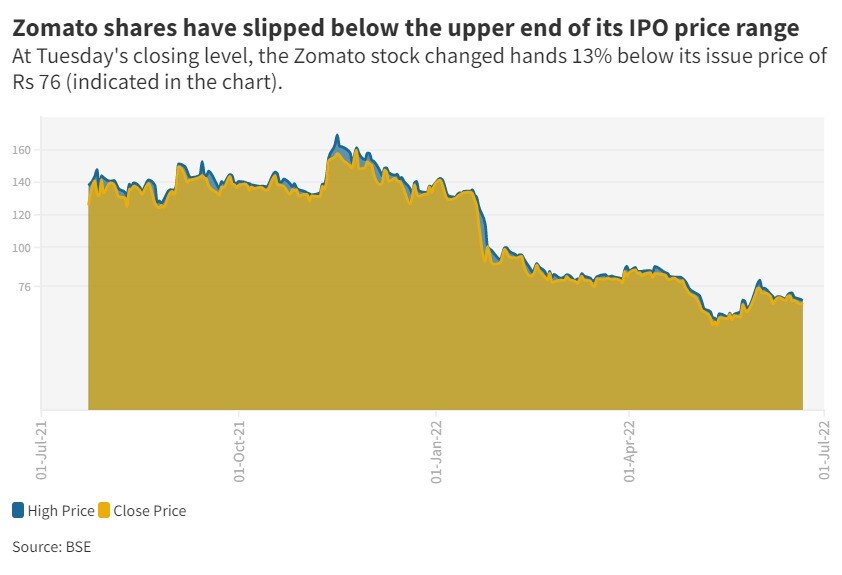The width and height of the screenshot is (842, 575).
Task: Click the blue High Price legend swatch
Action: coord(19,511)
